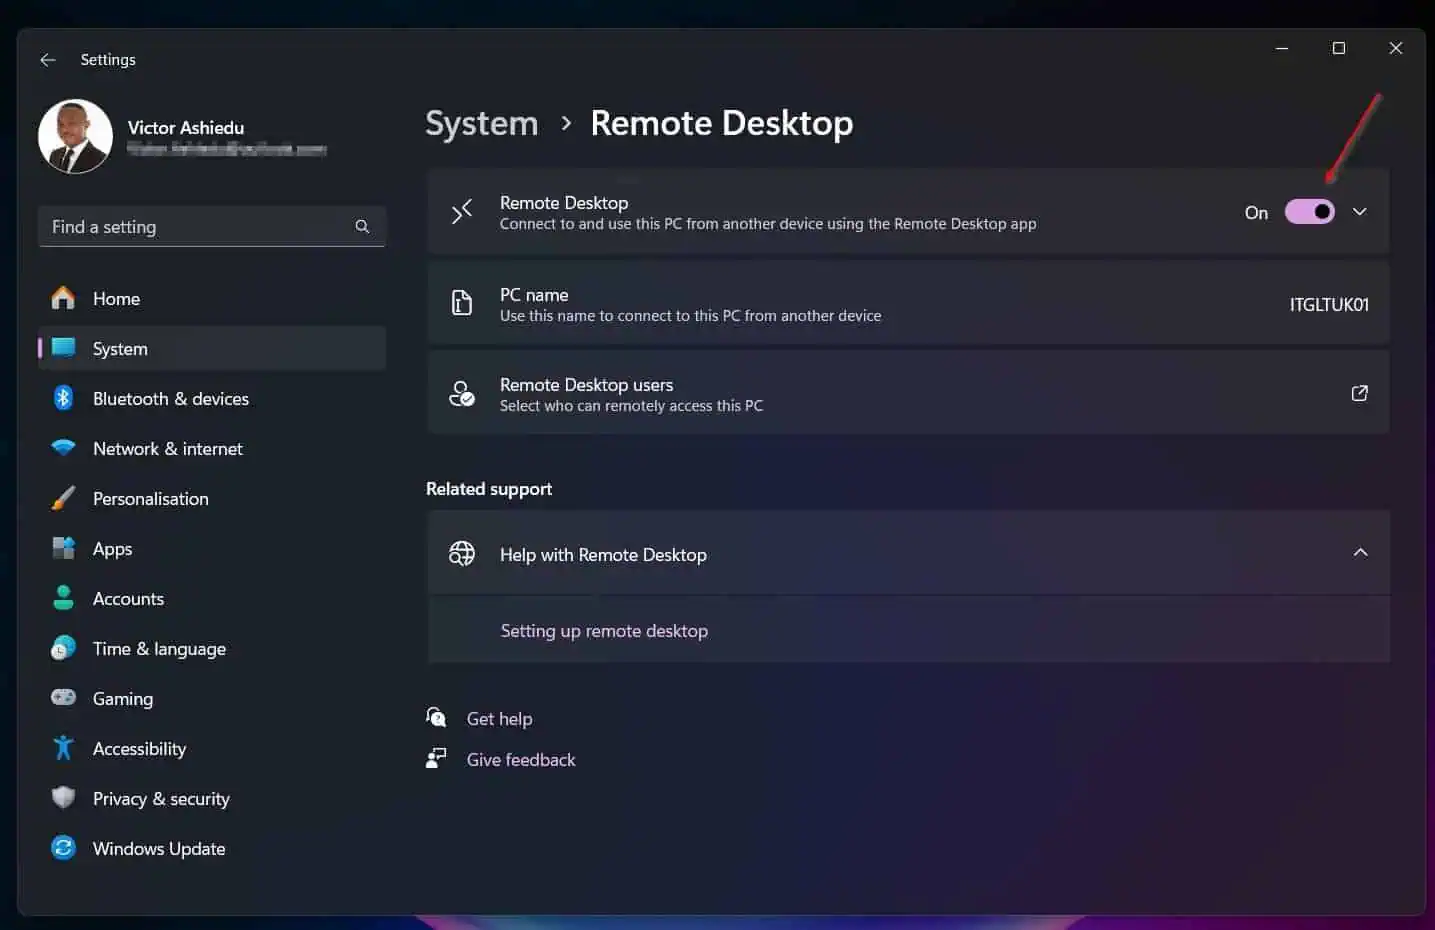The height and width of the screenshot is (930, 1435).
Task: Click Victor Ashiedu's profile picture
Action: click(x=75, y=136)
